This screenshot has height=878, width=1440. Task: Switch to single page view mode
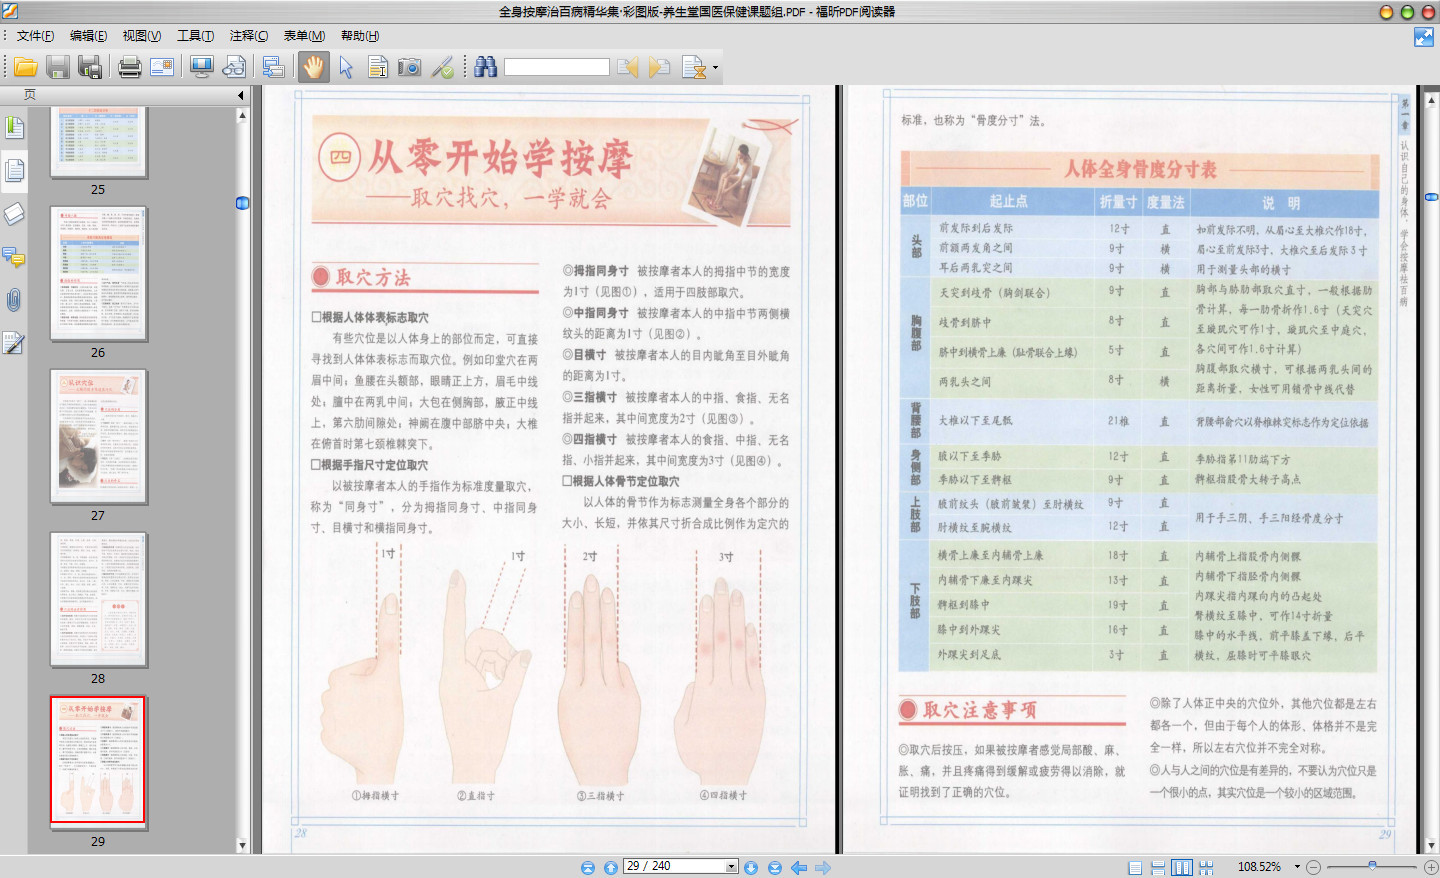click(x=1135, y=867)
